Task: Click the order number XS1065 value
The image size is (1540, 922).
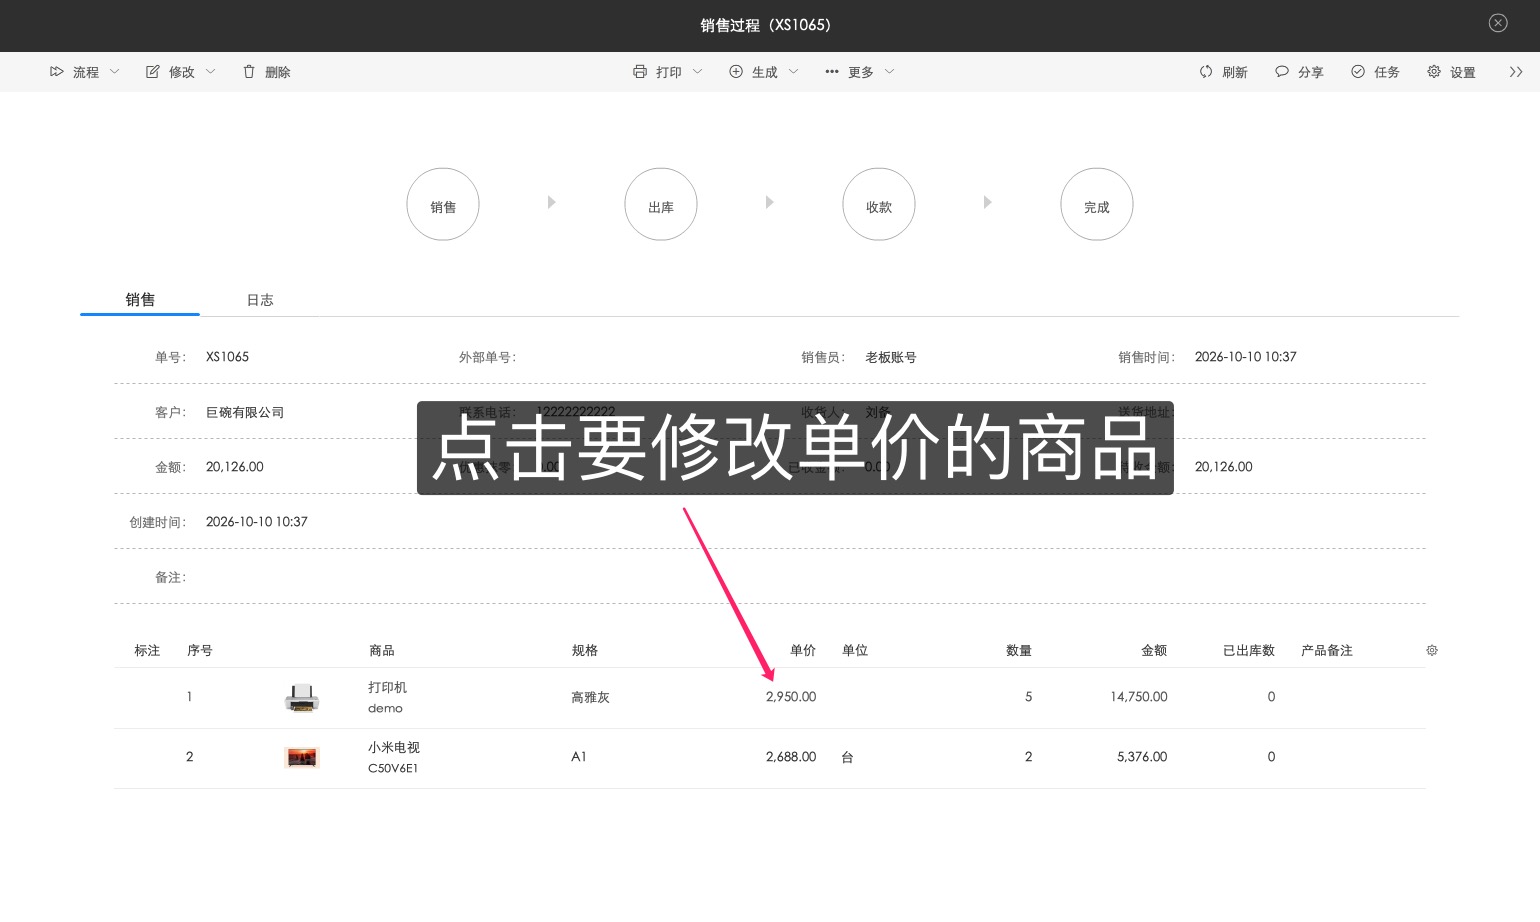Action: click(x=227, y=357)
